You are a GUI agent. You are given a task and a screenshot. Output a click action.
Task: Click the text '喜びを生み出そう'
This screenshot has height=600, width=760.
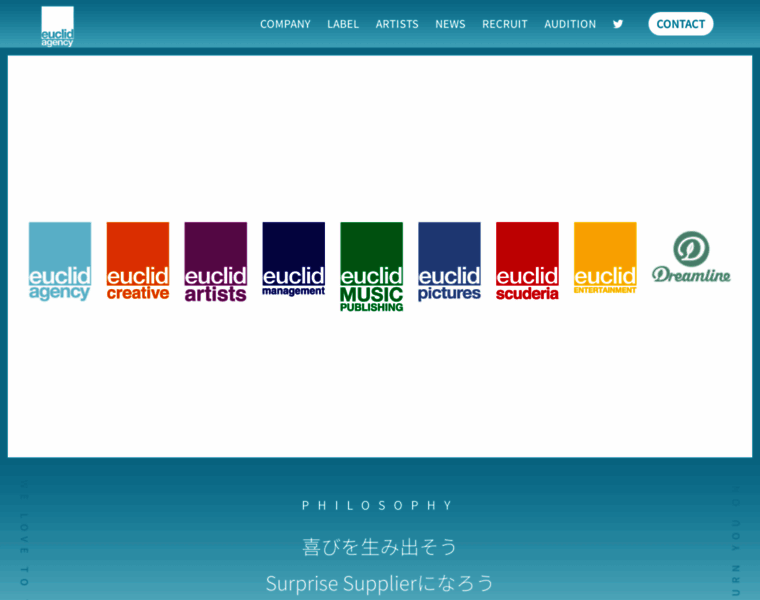tap(380, 547)
